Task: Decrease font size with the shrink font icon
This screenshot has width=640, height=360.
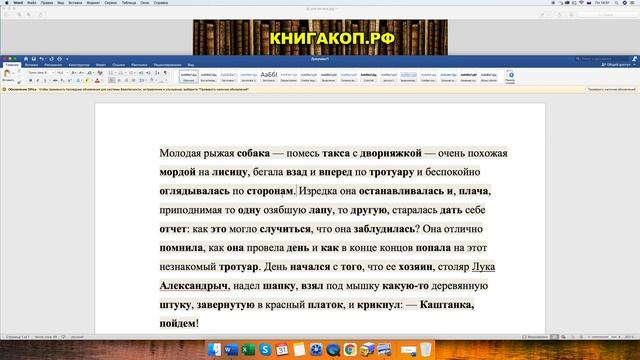Action: point(81,73)
